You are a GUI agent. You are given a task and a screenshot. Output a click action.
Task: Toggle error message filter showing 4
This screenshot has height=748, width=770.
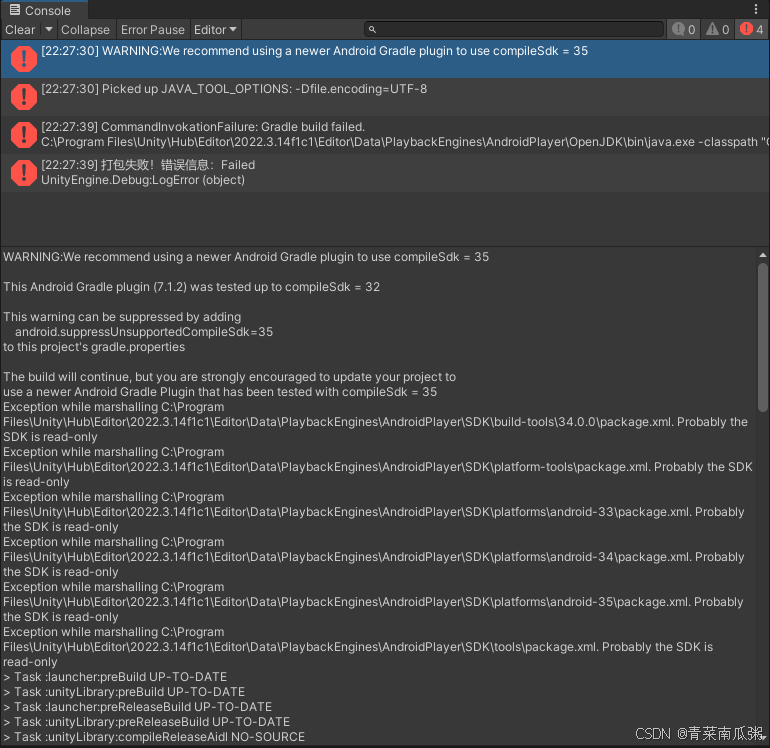coord(752,29)
